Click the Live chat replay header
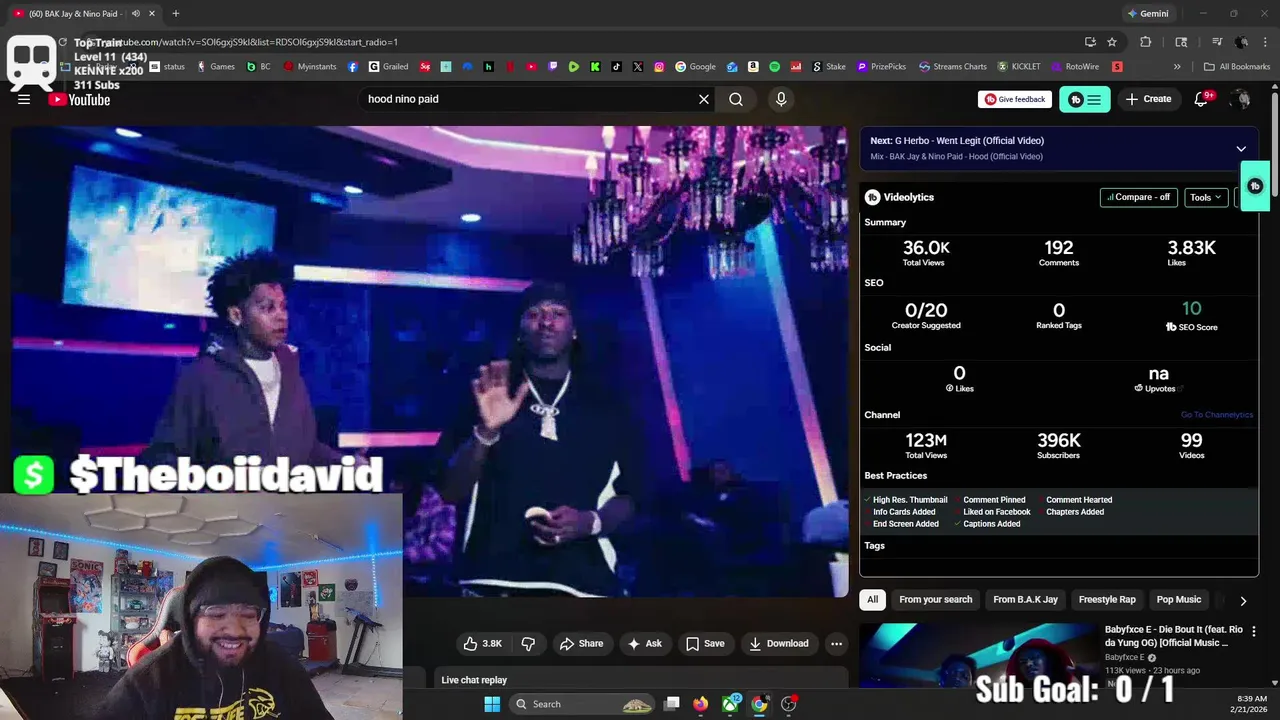 [474, 680]
